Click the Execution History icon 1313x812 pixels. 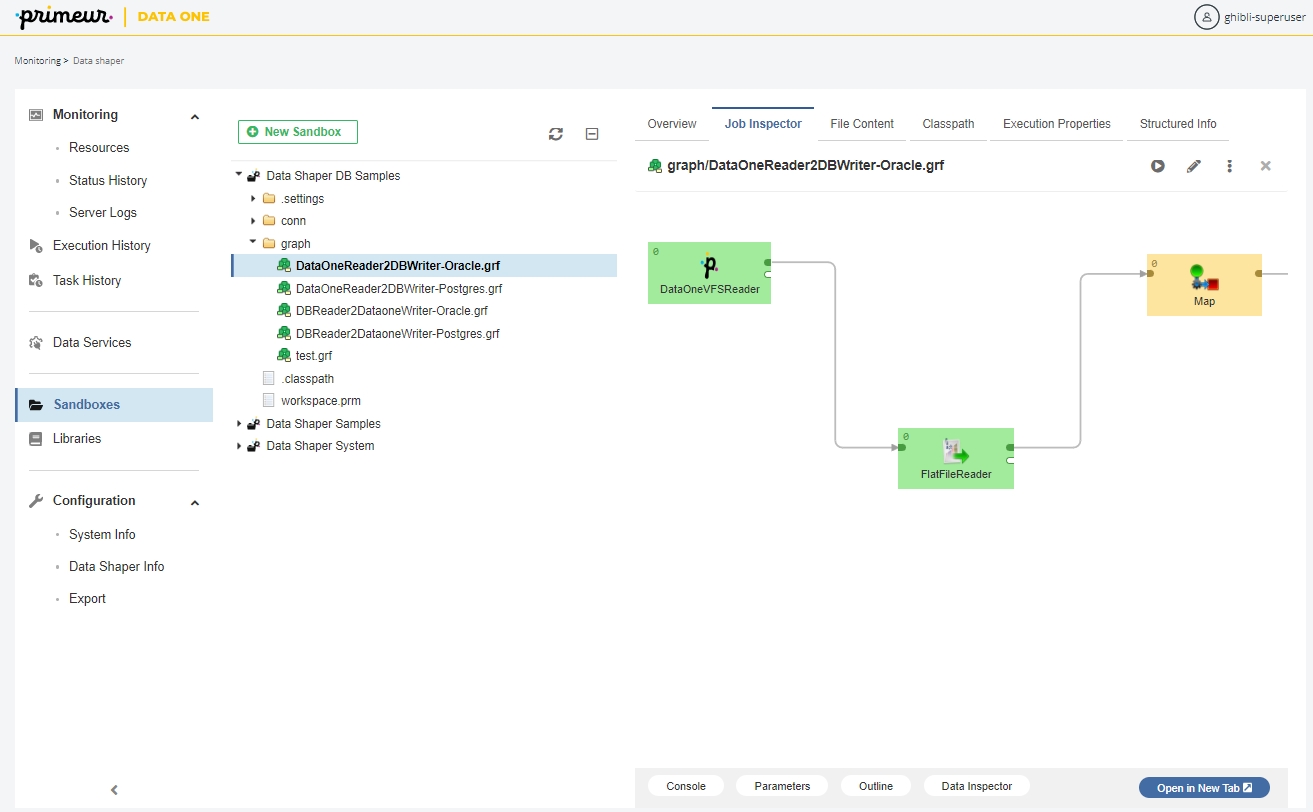36,246
